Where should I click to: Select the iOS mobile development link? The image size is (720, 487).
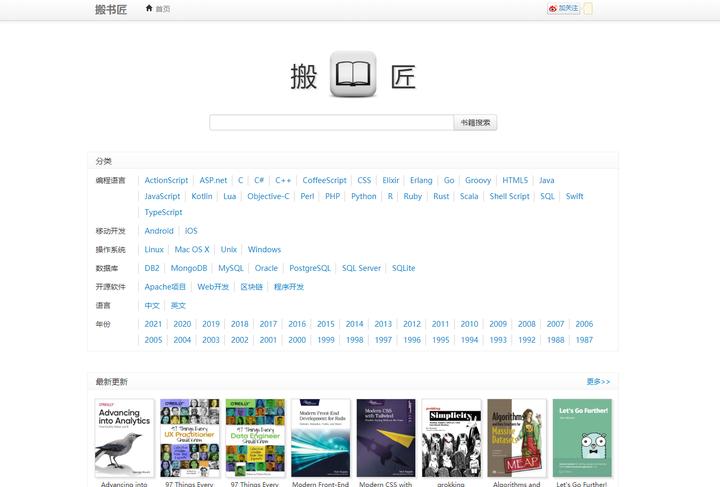pyautogui.click(x=191, y=231)
